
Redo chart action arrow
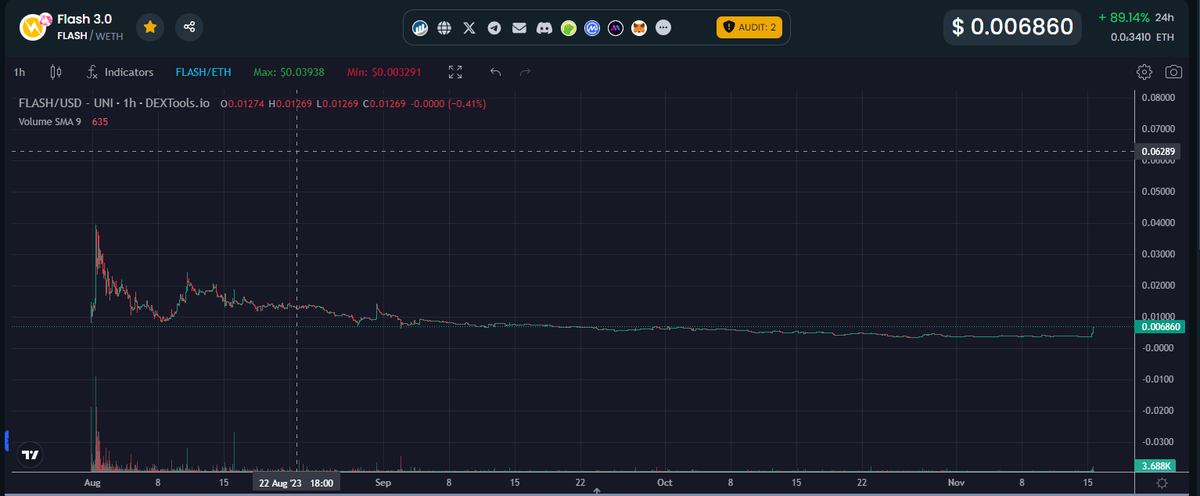(x=525, y=72)
